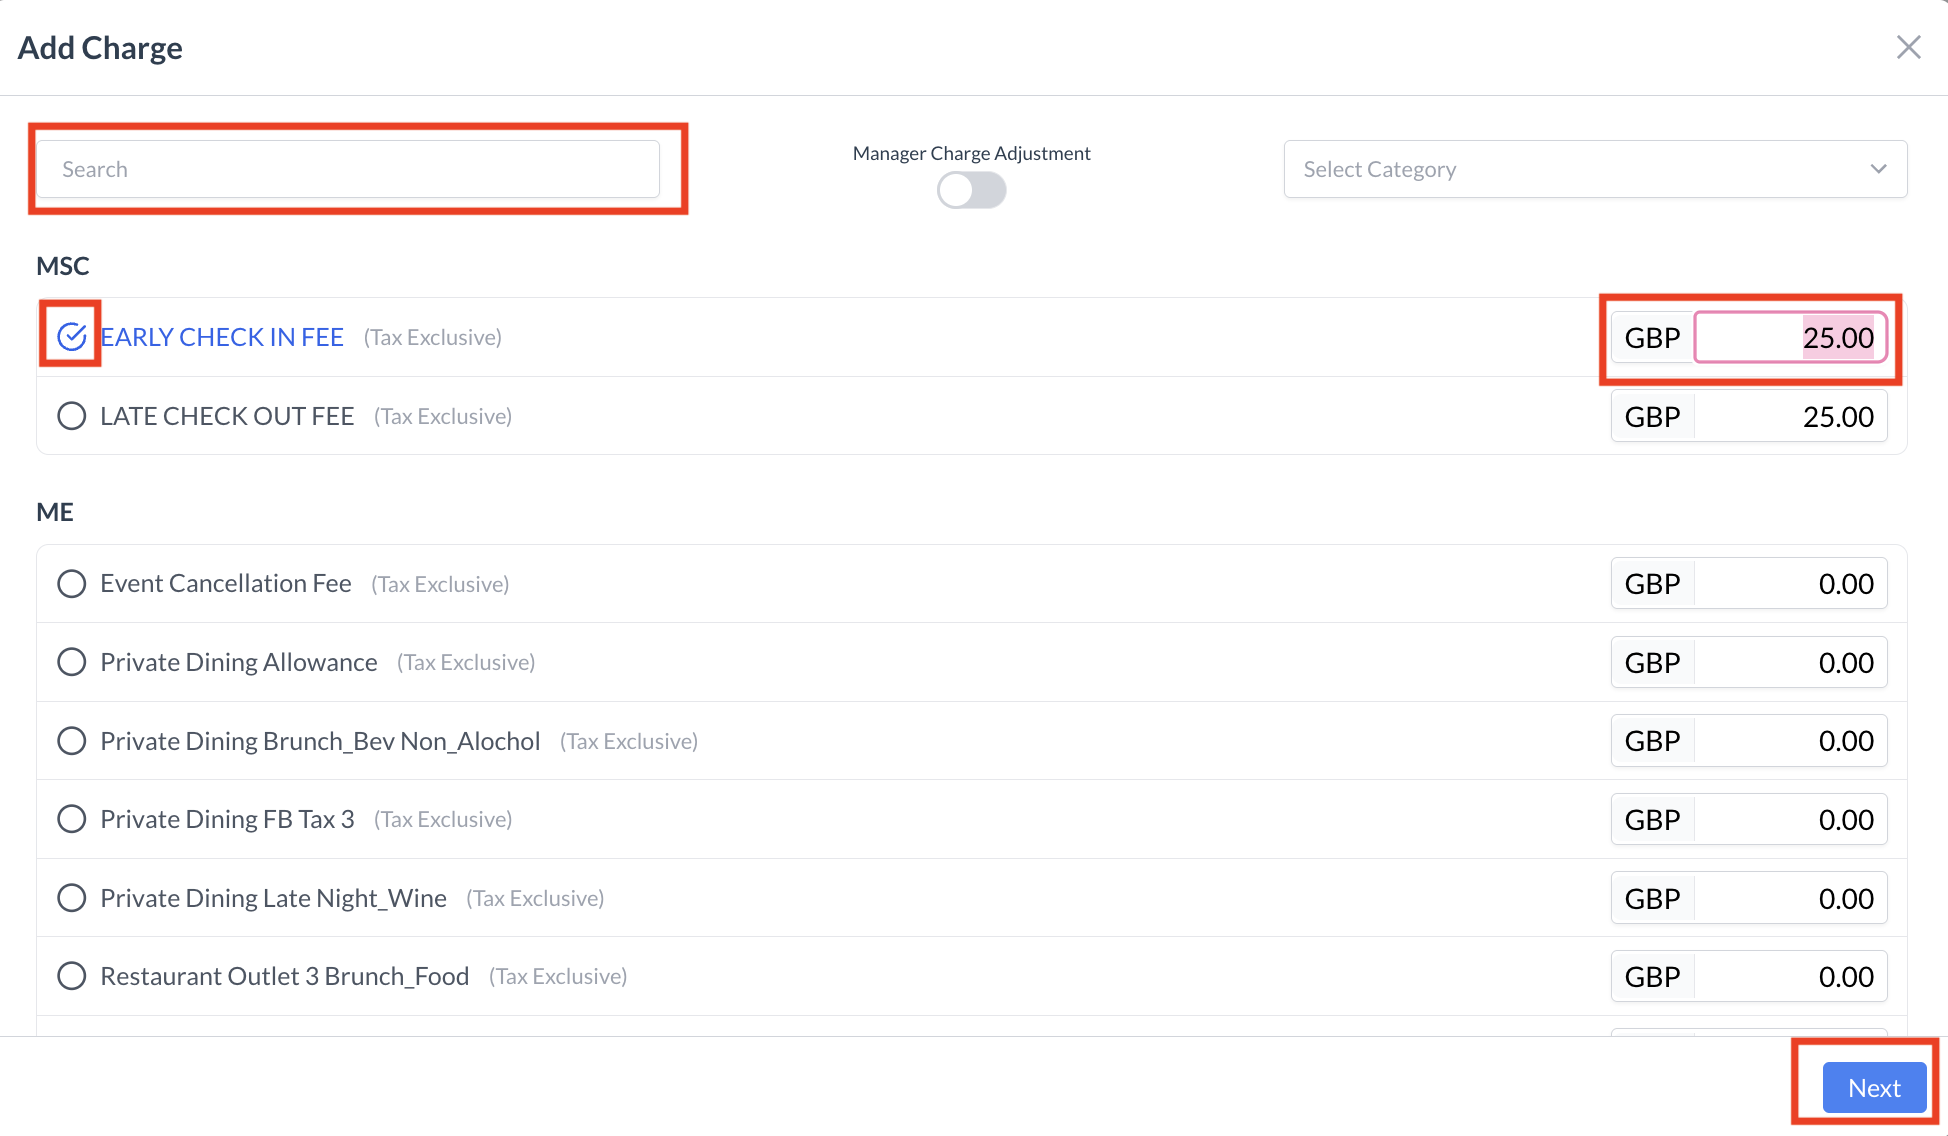Edit the EARLY CHECK IN FEE amount
1948x1136 pixels.
pos(1790,338)
